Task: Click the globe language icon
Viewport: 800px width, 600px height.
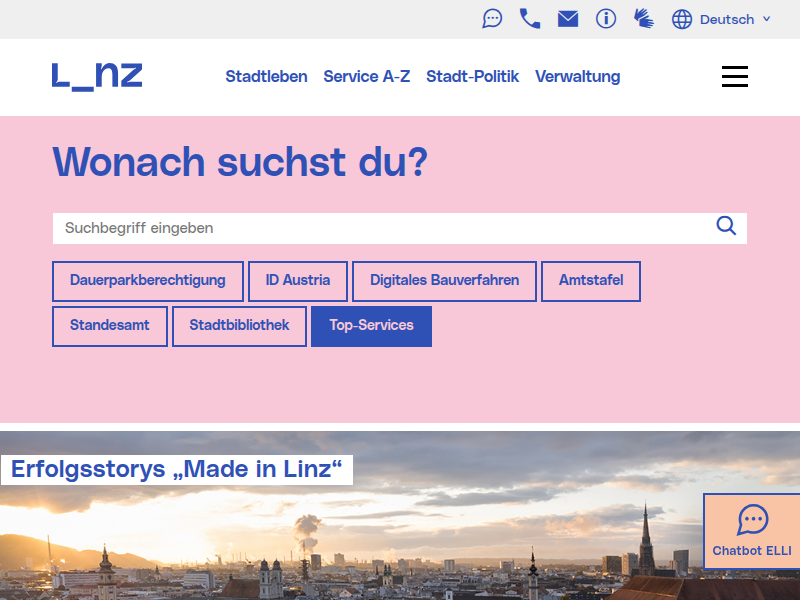Action: [681, 19]
